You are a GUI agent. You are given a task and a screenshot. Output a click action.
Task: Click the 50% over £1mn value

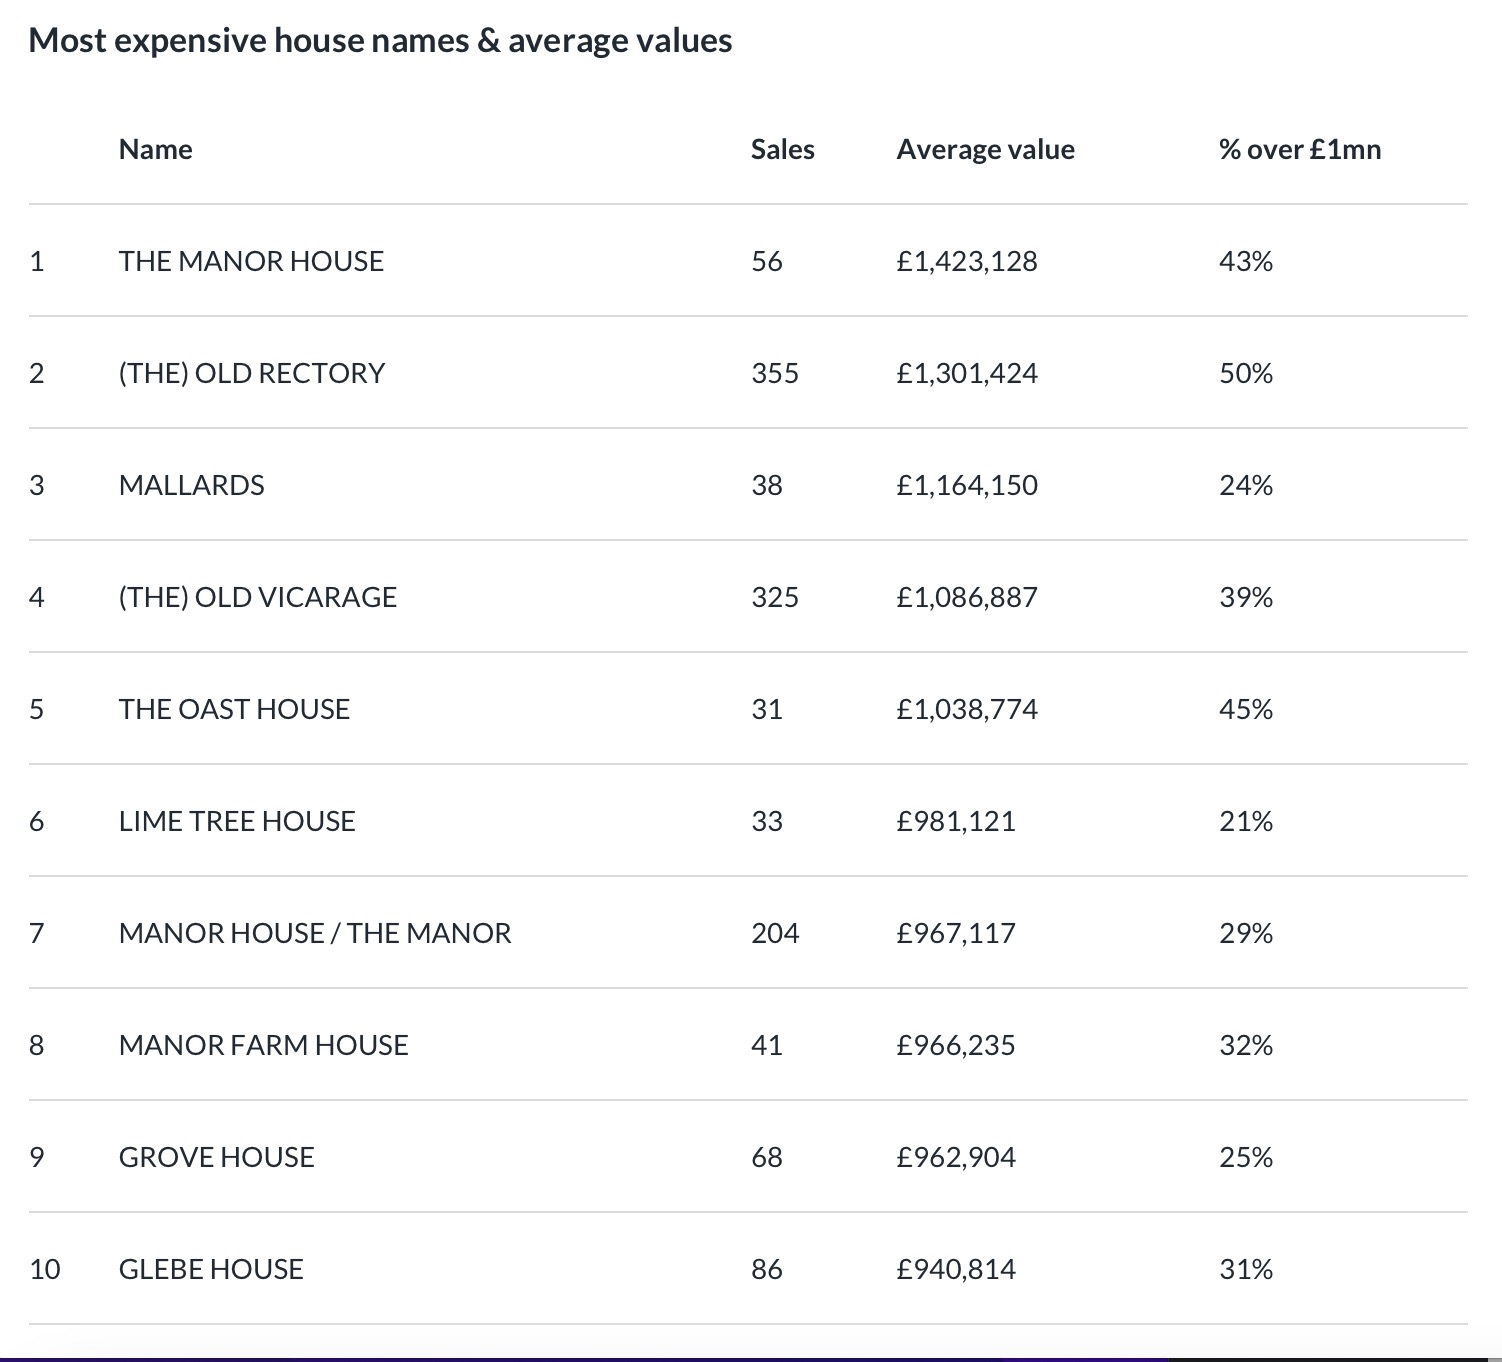[1245, 373]
